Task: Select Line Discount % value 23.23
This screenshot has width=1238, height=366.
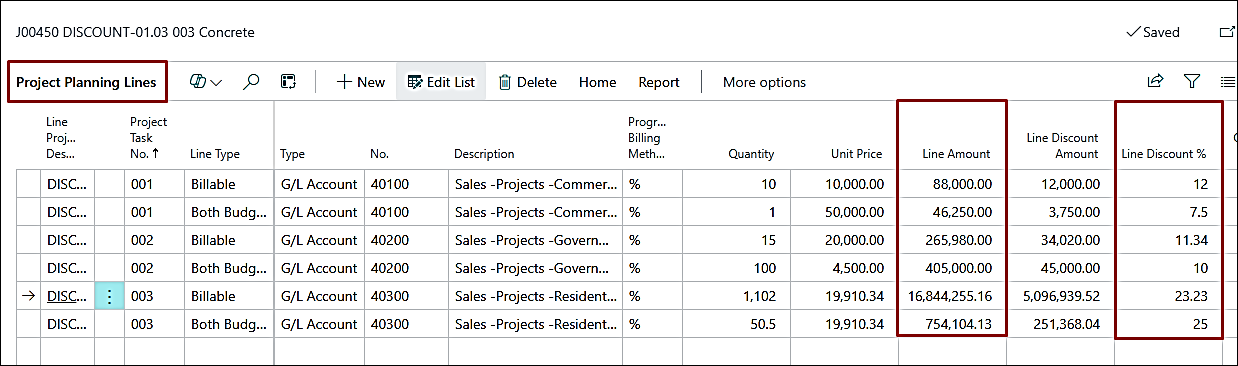Action: click(x=1167, y=296)
